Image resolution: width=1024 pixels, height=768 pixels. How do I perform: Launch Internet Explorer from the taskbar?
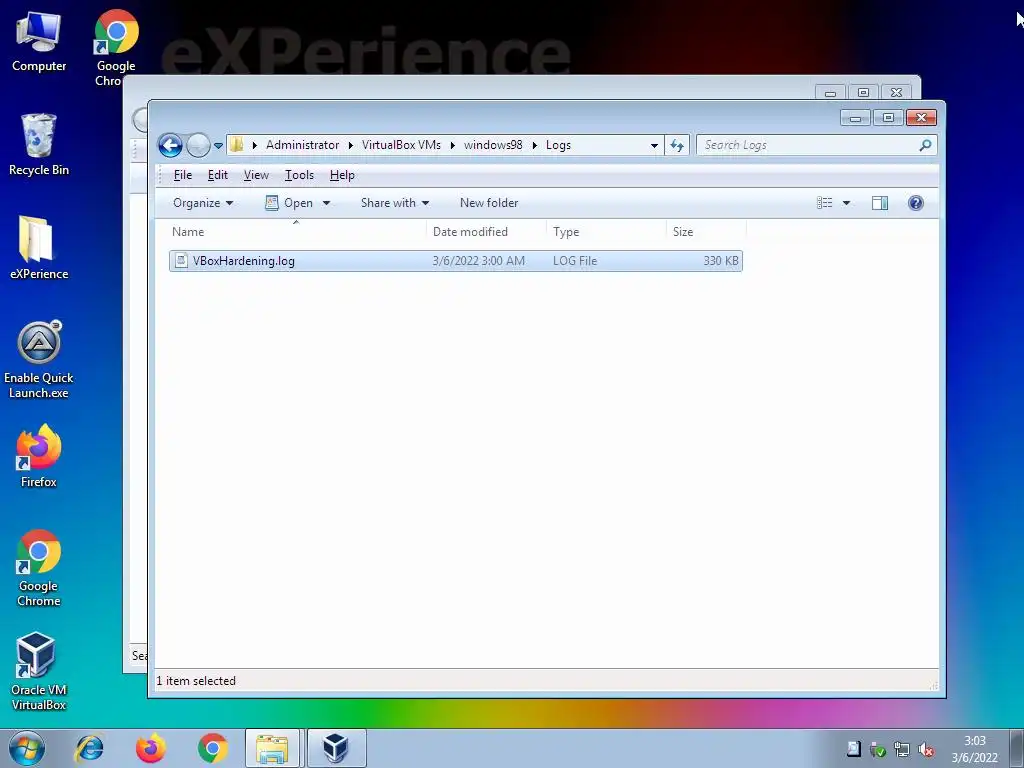tap(89, 748)
